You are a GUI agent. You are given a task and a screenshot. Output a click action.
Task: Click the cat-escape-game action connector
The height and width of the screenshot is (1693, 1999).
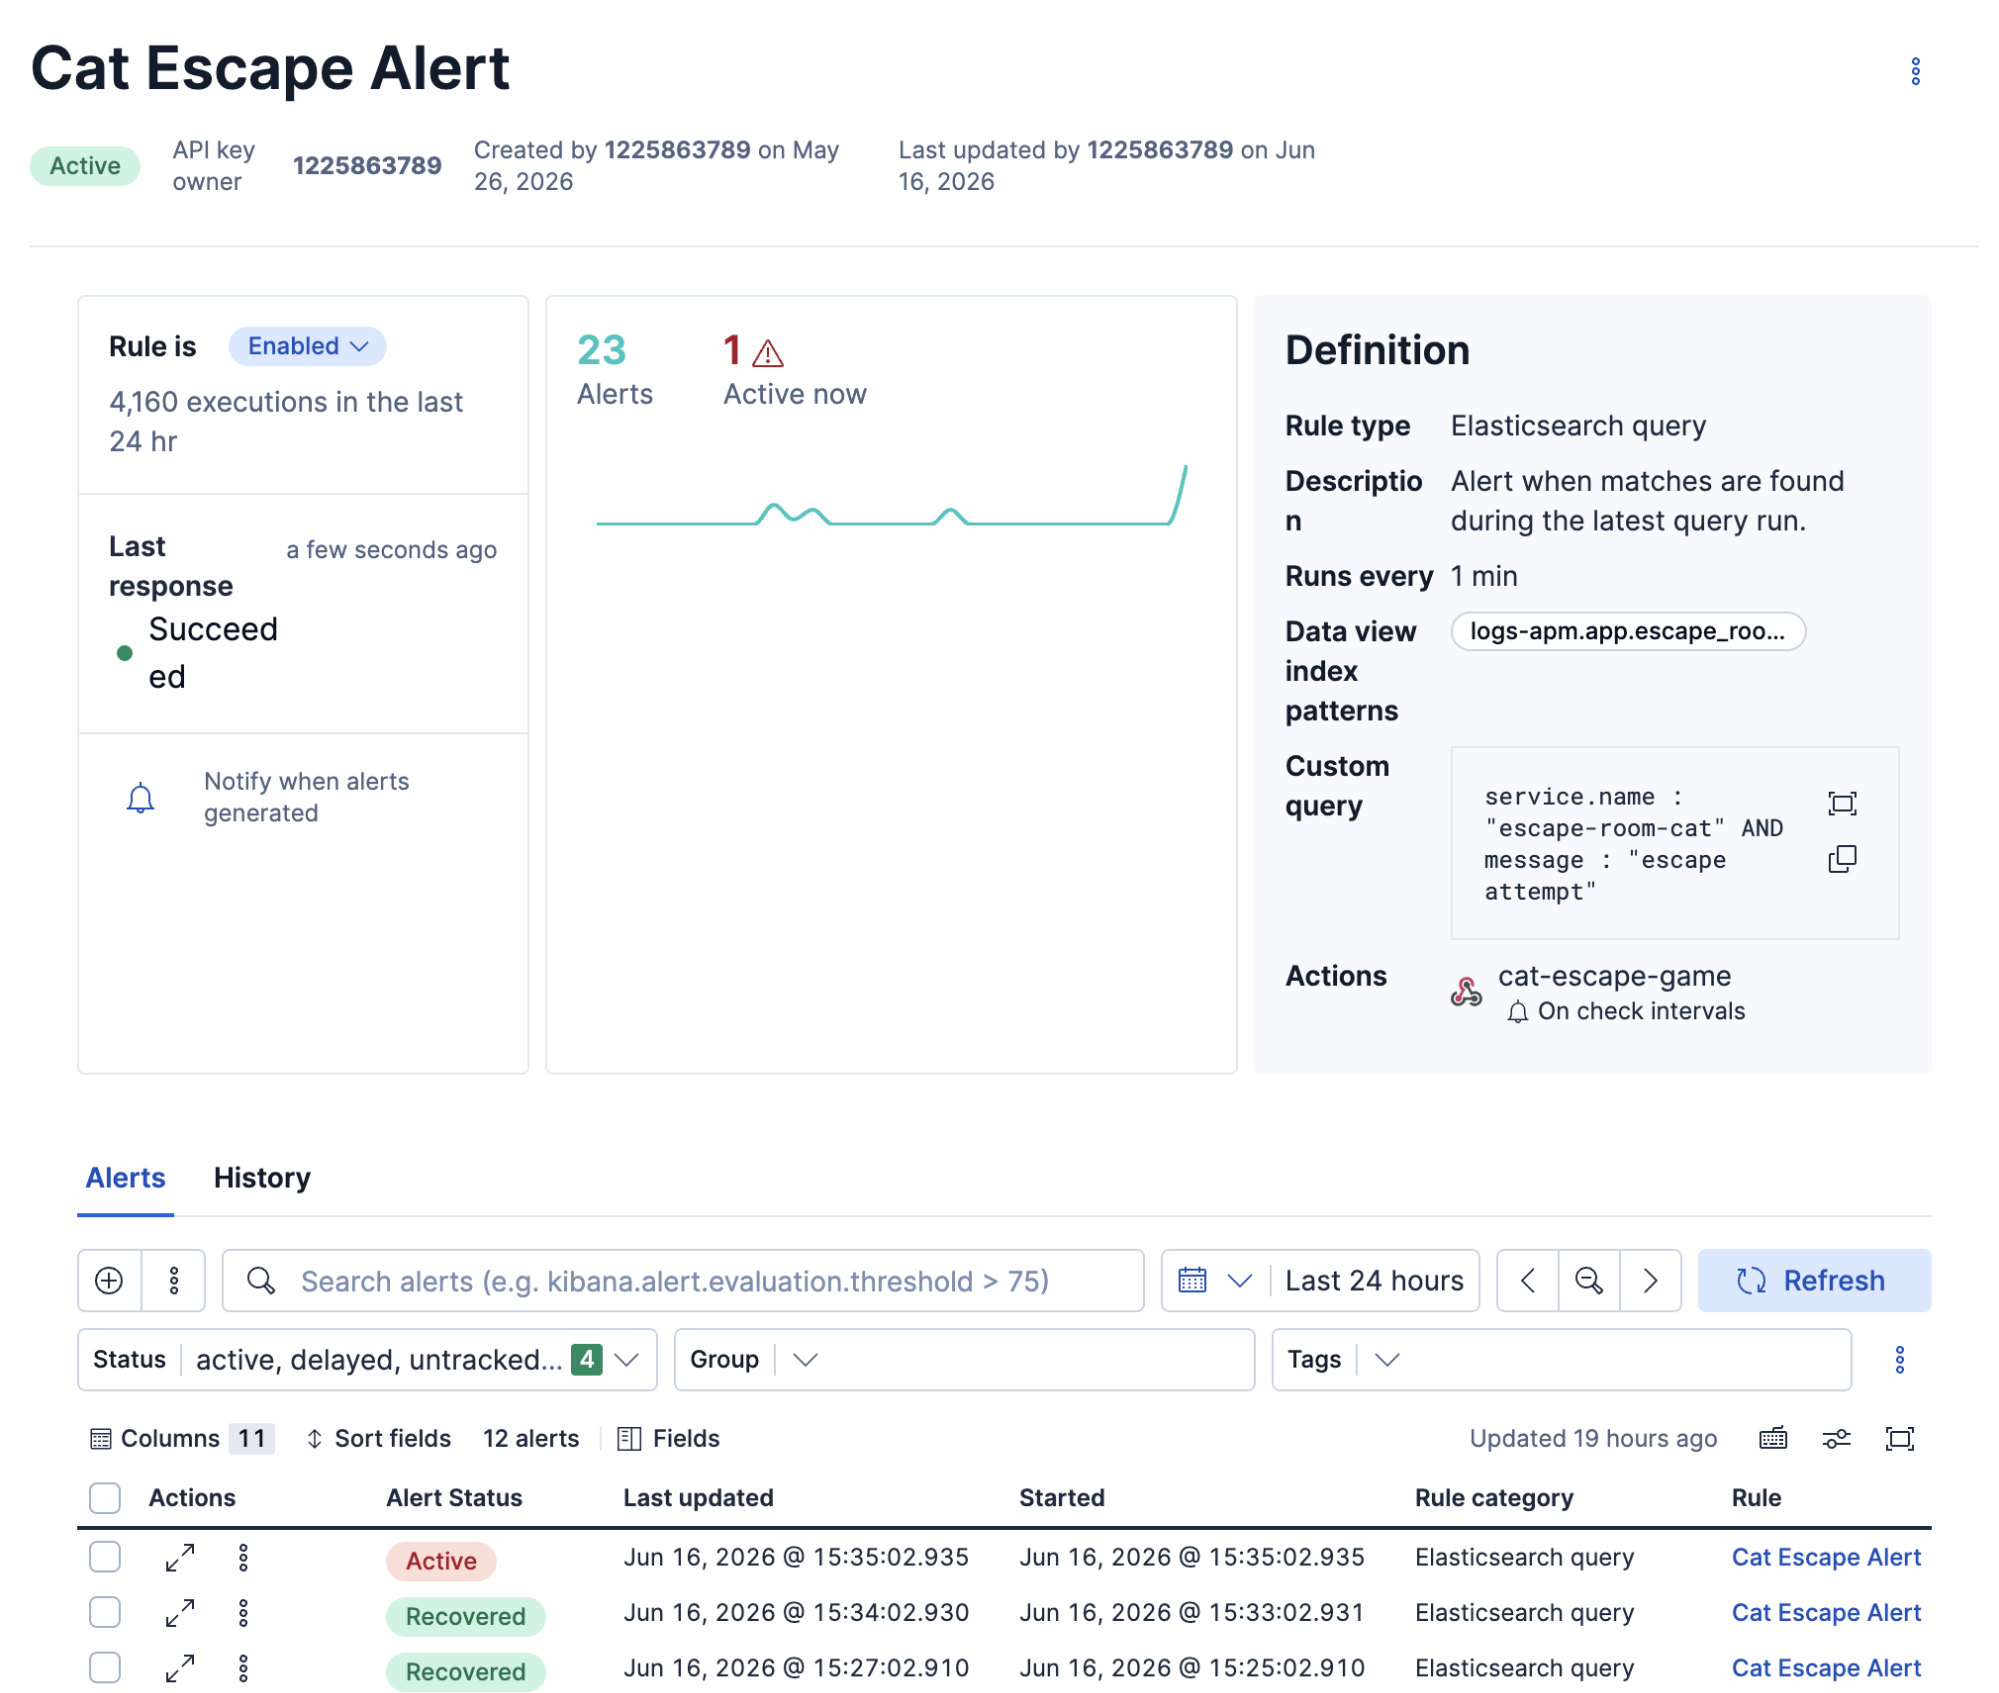click(x=1613, y=975)
